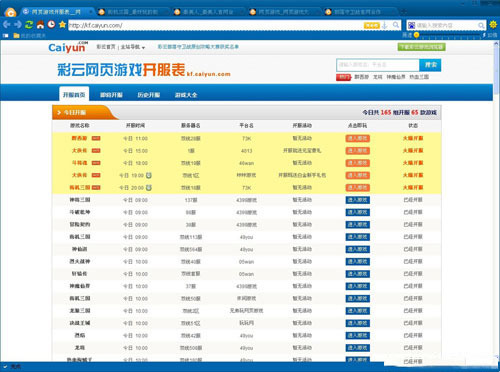Click the green refresh icon
The image size is (500, 372).
(x=29, y=24)
